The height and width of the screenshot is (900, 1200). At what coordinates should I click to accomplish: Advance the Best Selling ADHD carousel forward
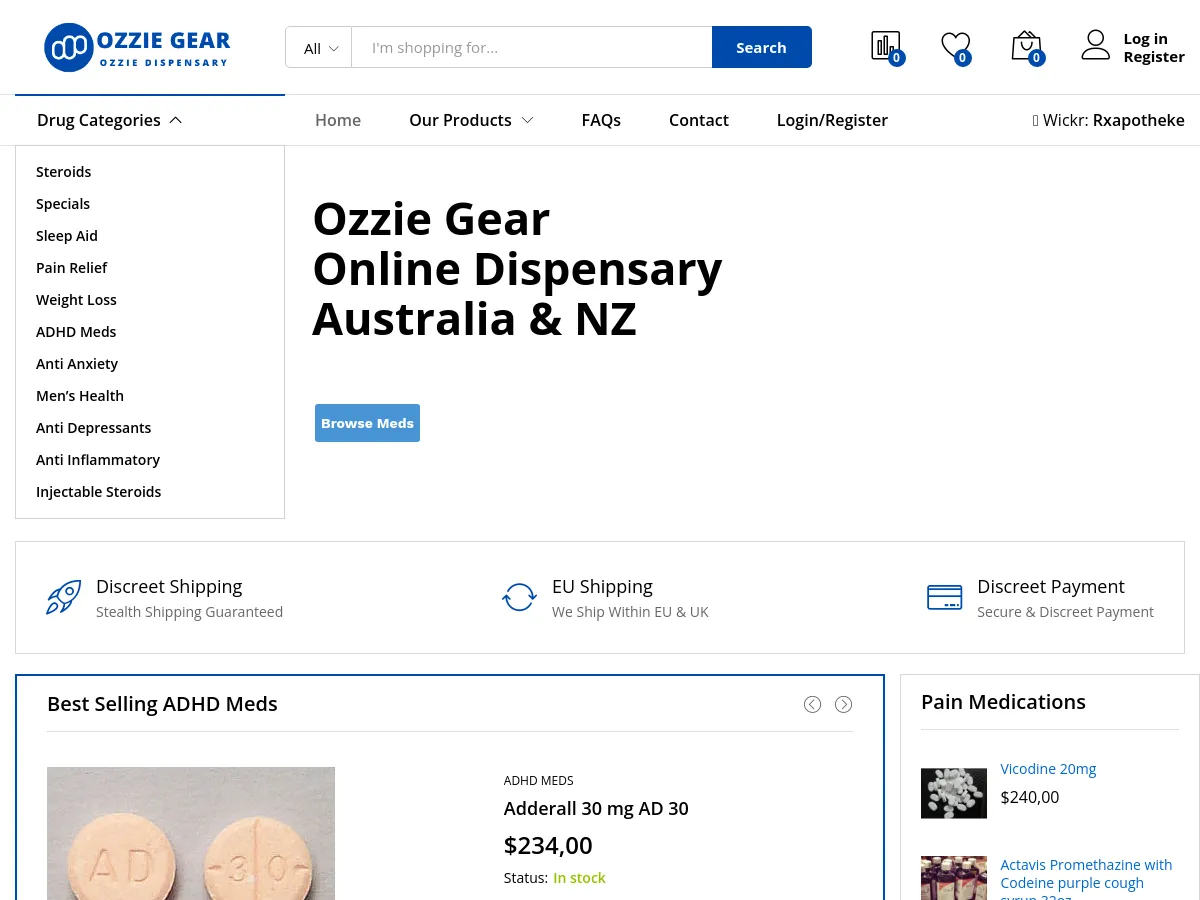pyautogui.click(x=843, y=704)
